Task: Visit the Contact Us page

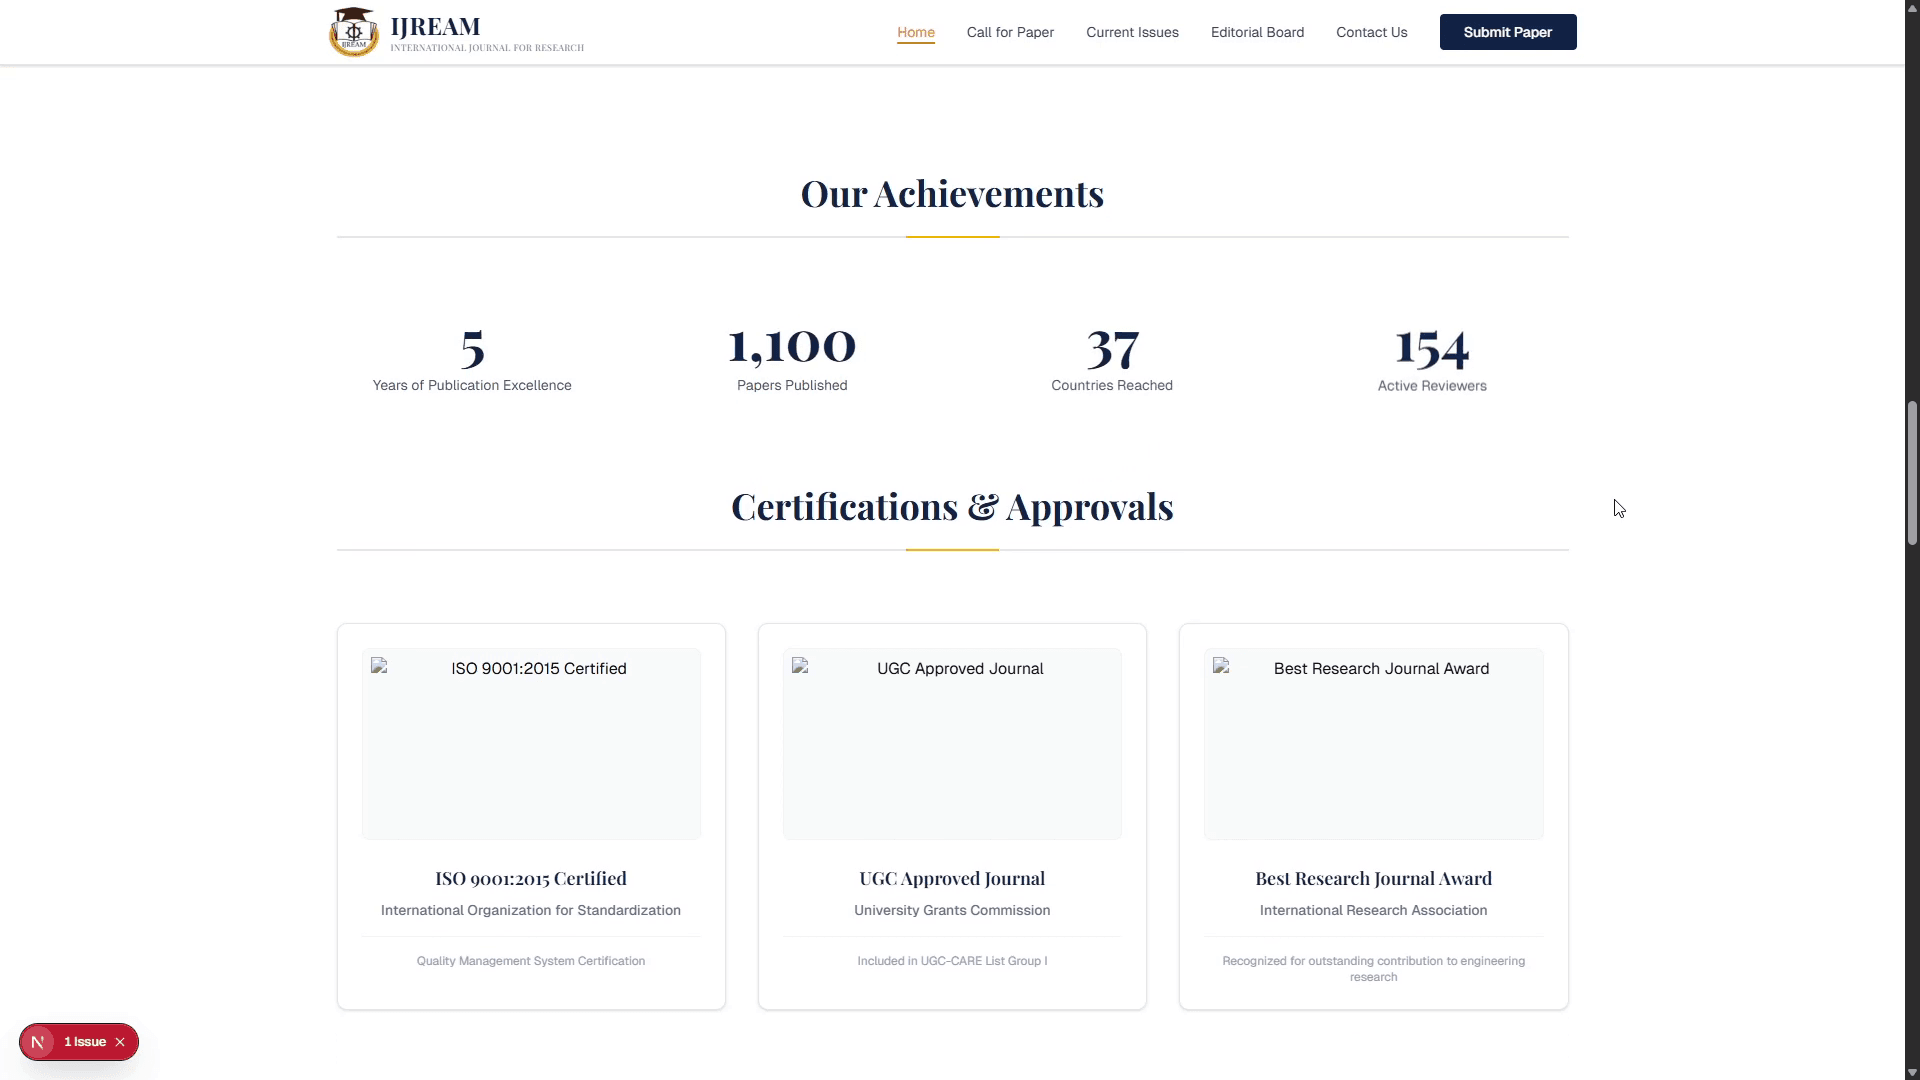Action: point(1371,32)
